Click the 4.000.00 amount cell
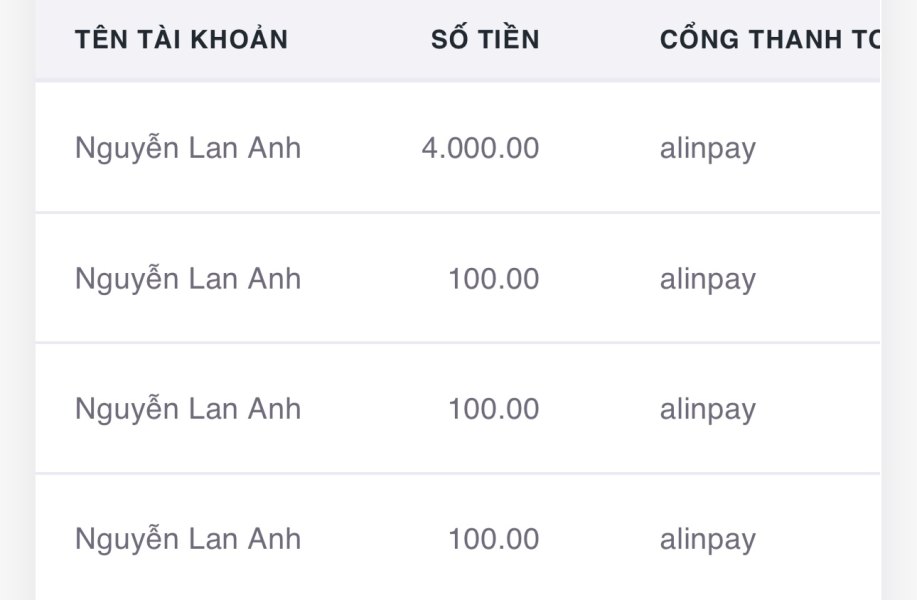This screenshot has width=917, height=600. (x=480, y=148)
